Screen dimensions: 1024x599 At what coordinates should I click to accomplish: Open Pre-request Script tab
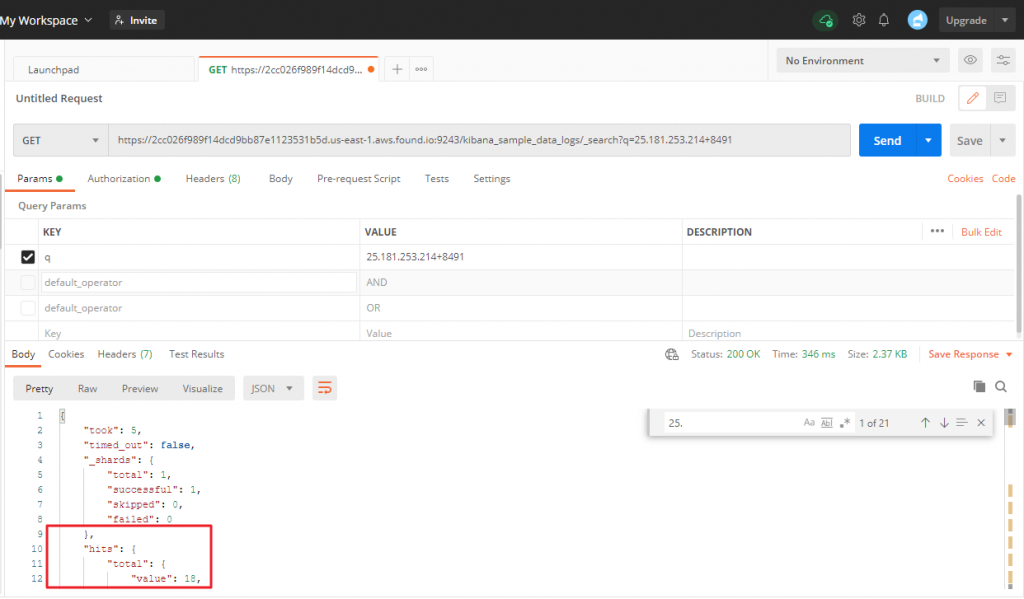(359, 178)
